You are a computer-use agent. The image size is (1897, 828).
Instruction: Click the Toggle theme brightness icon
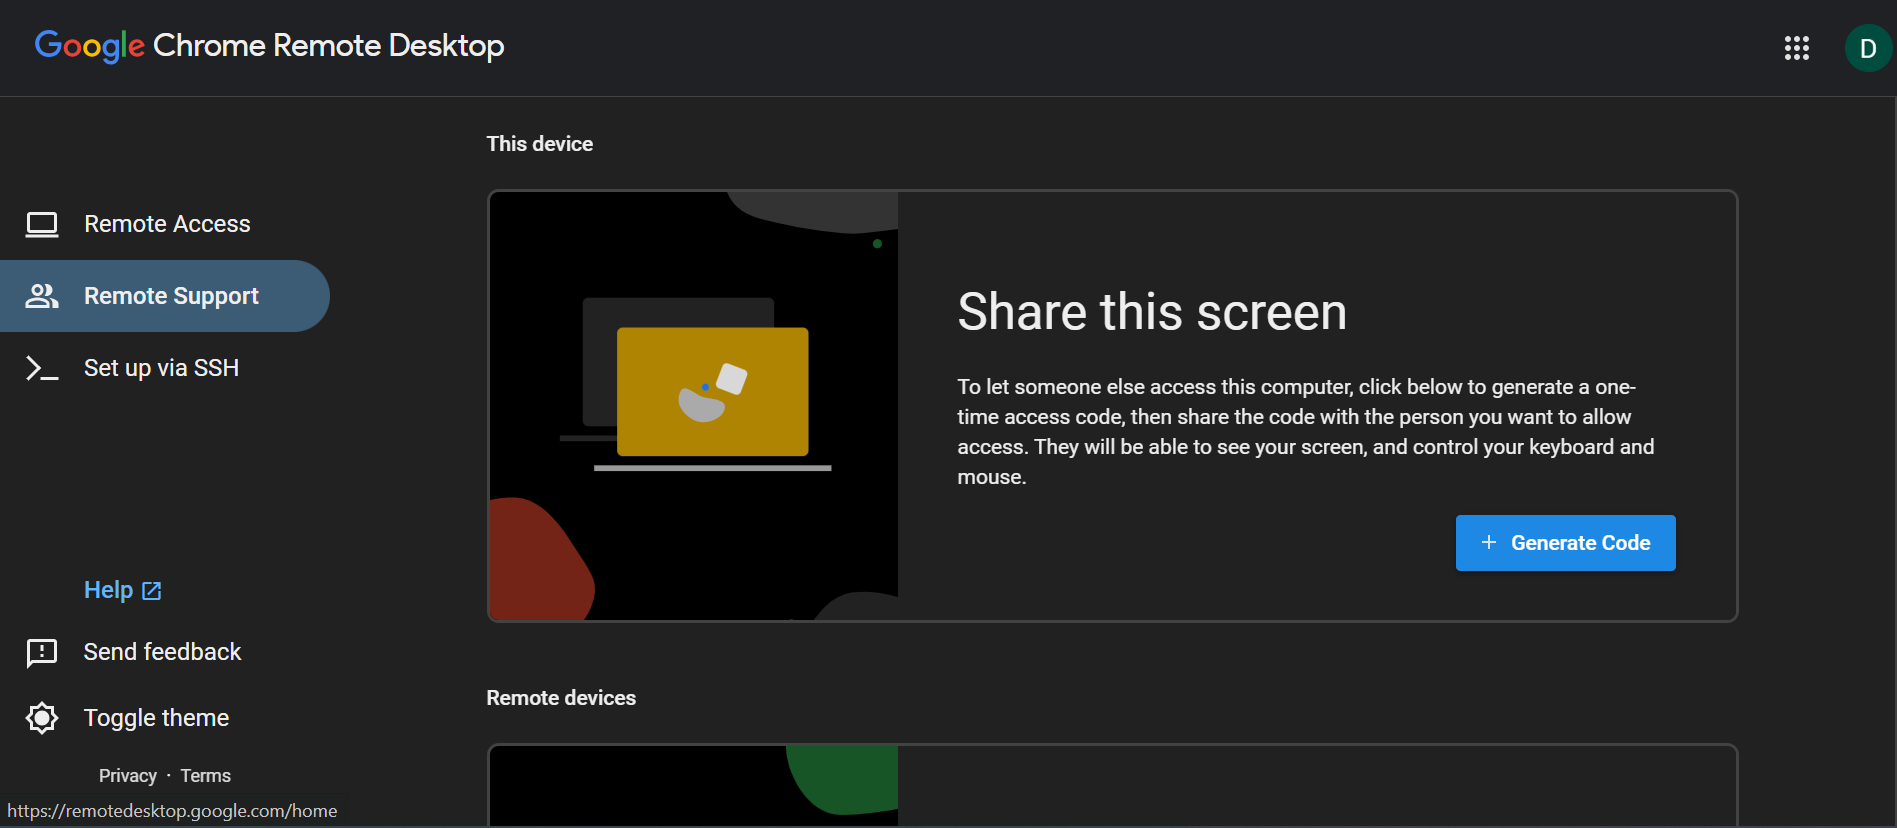pos(42,718)
